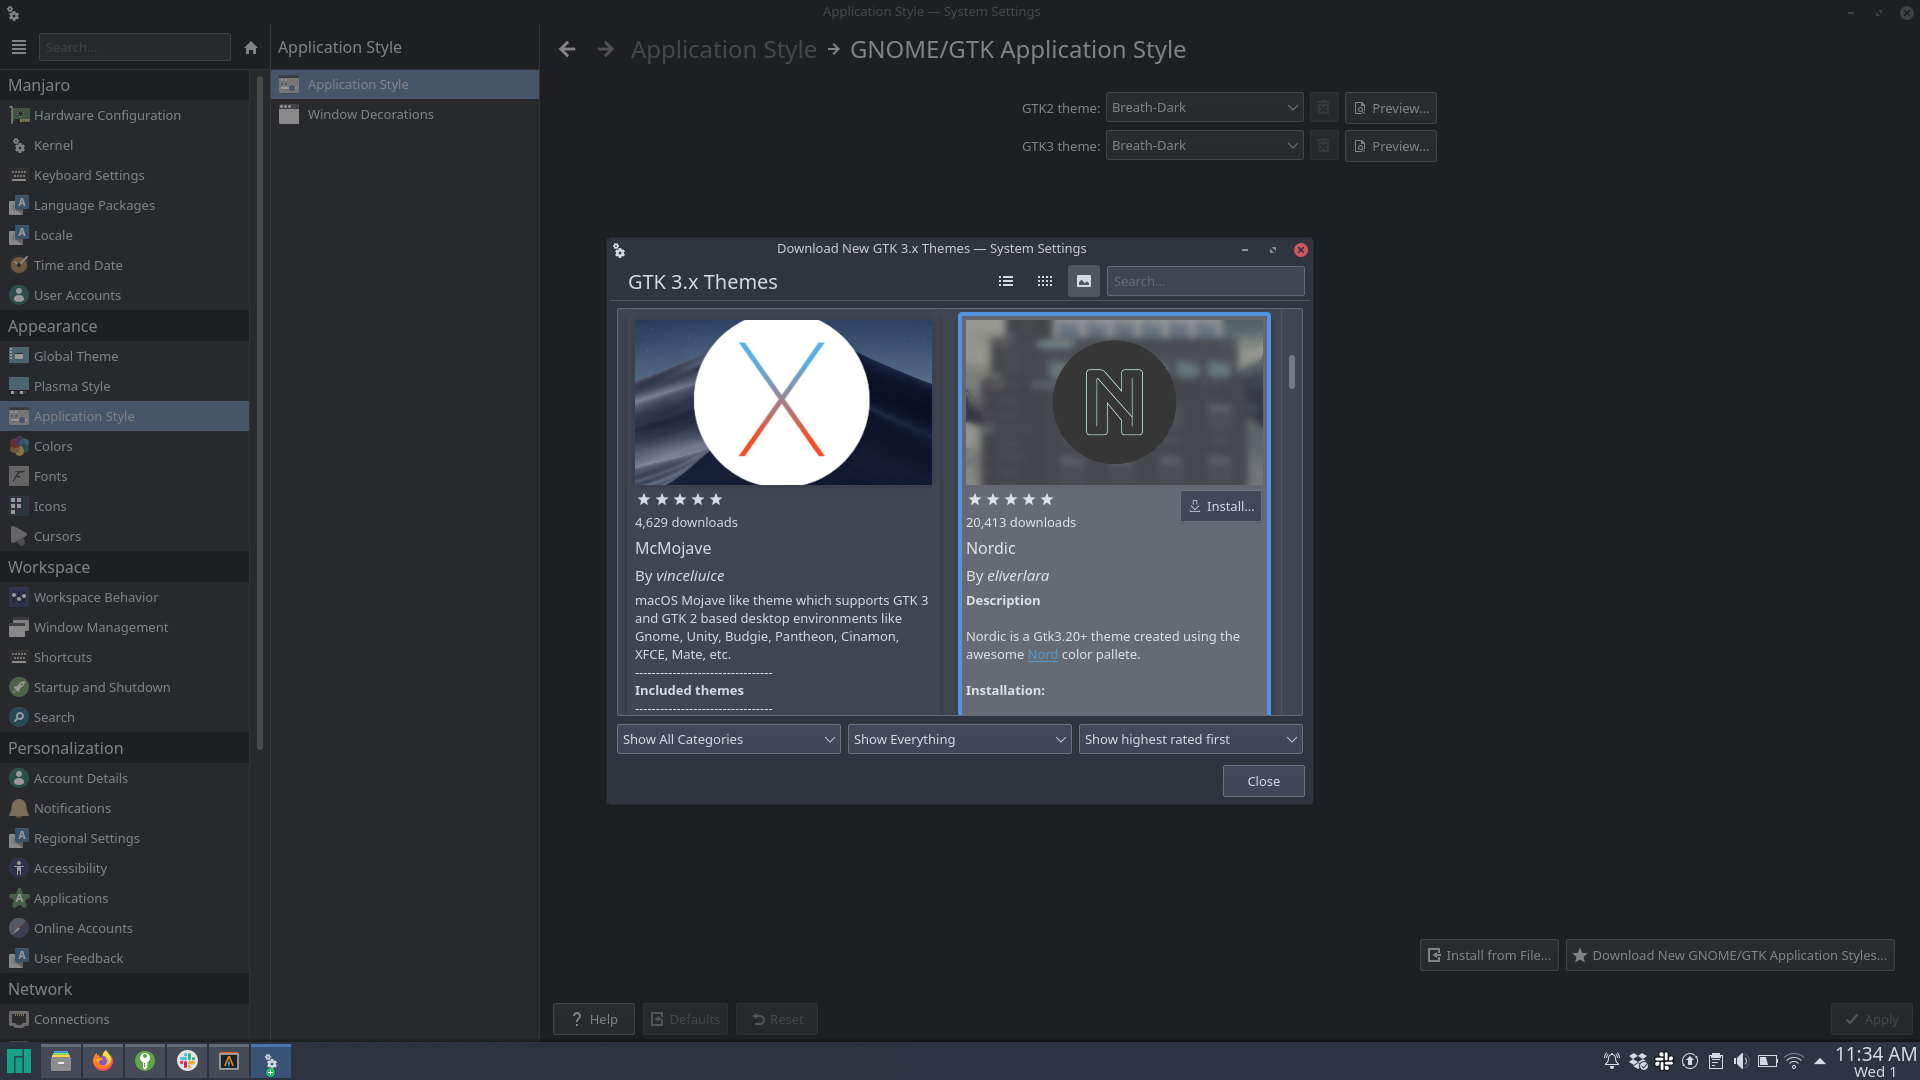Click the Firefox icon in the taskbar
Image resolution: width=1920 pixels, height=1080 pixels.
(103, 1061)
